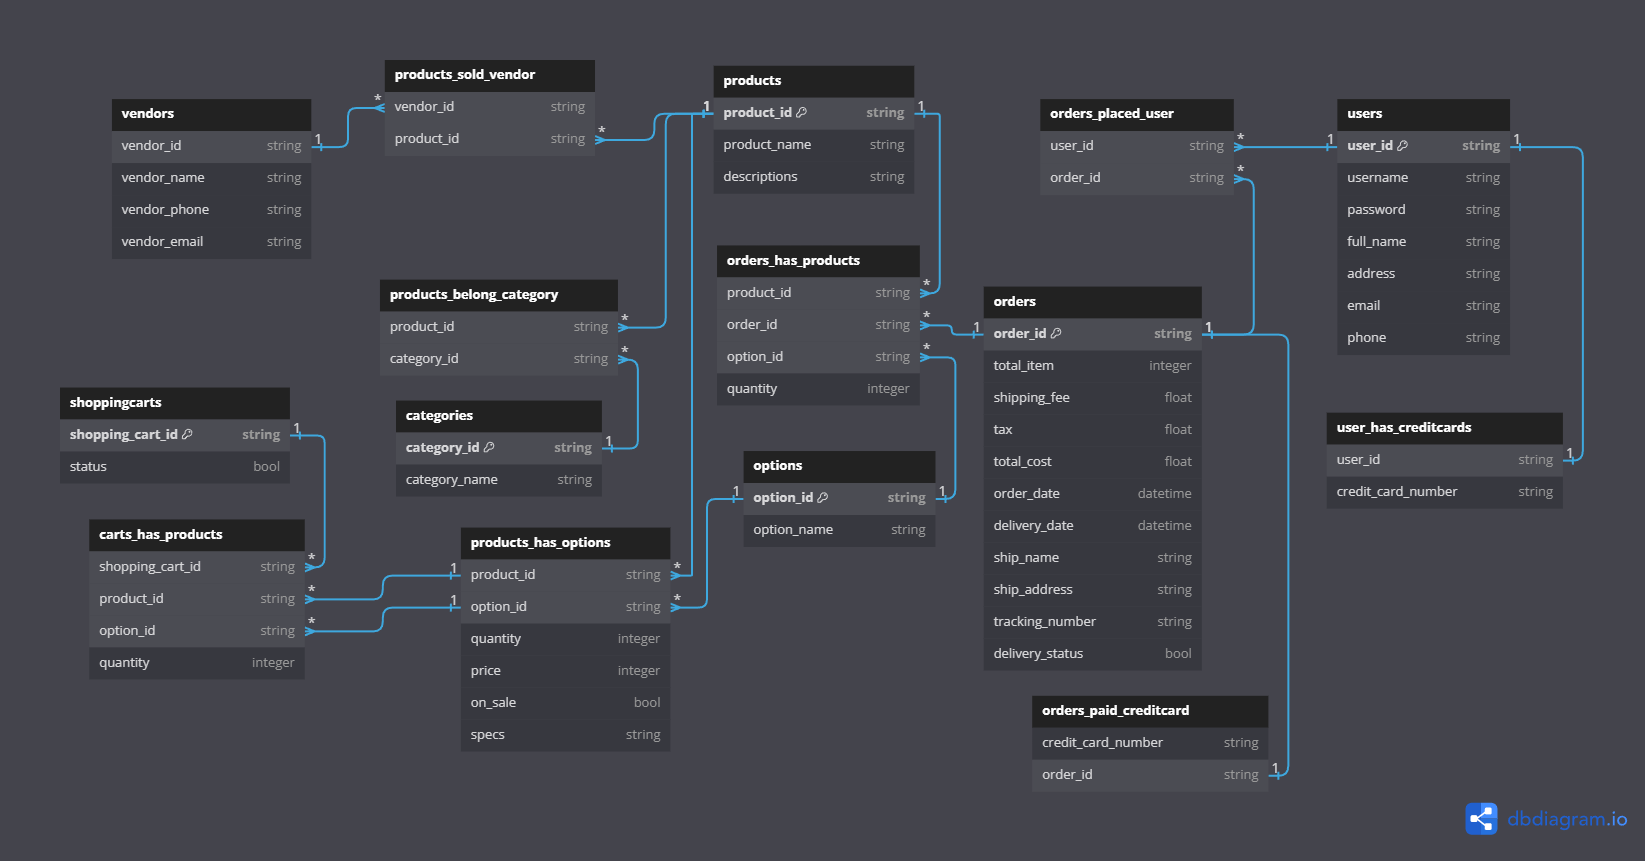The height and width of the screenshot is (861, 1645).
Task: Click credit_card_number in orders_paid_creditcard
Action: click(x=1150, y=743)
